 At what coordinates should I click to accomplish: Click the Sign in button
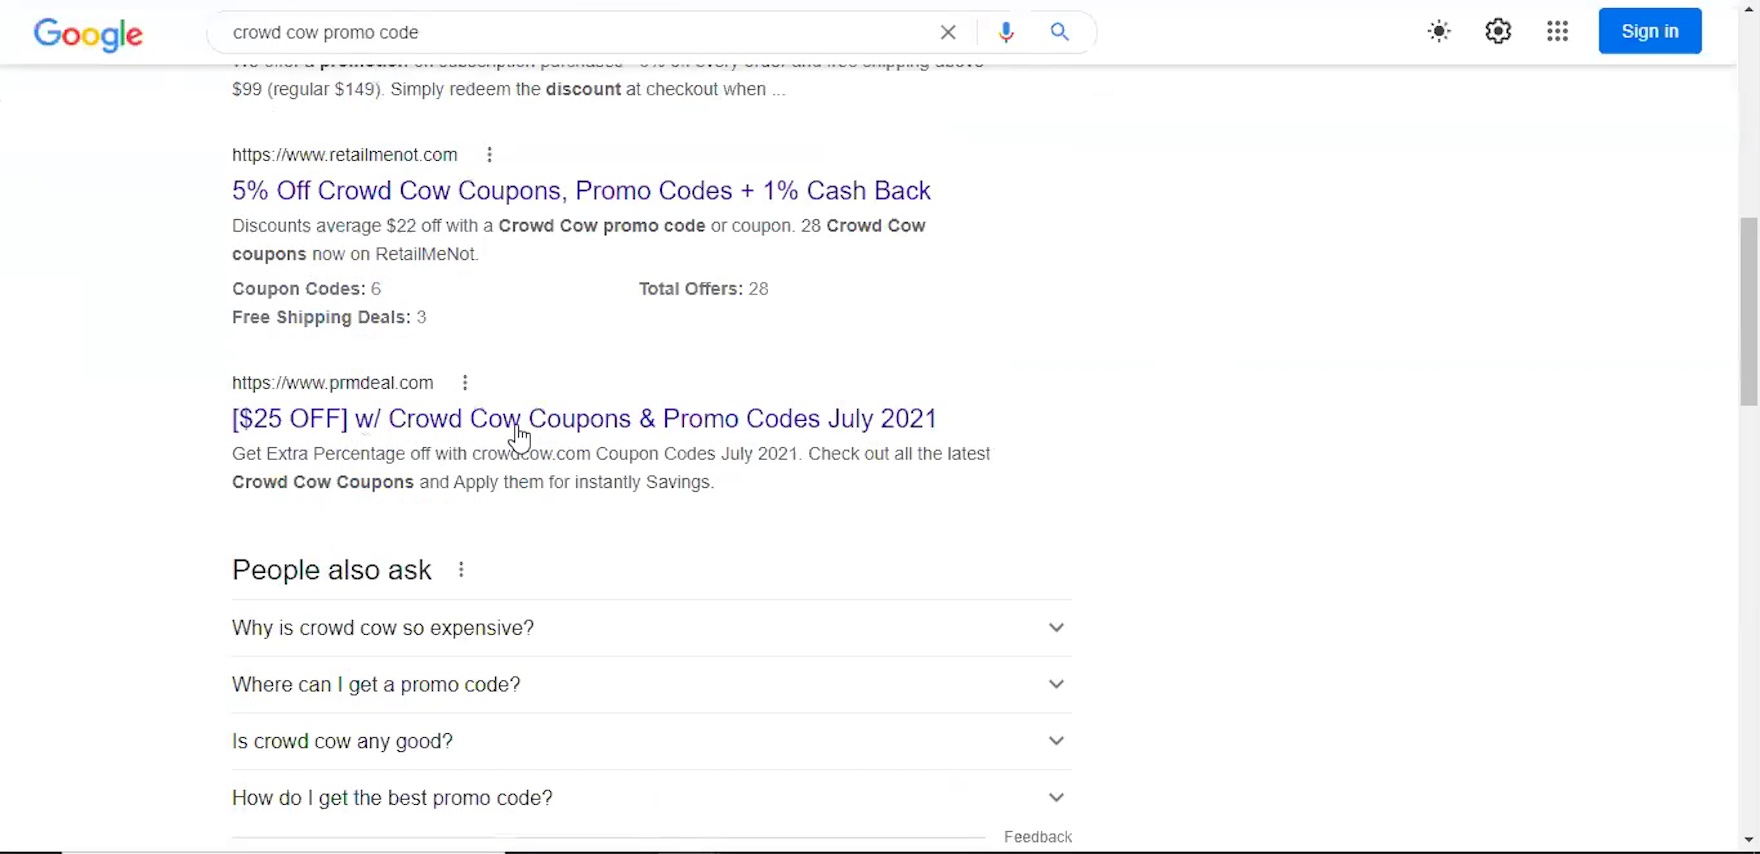point(1650,32)
